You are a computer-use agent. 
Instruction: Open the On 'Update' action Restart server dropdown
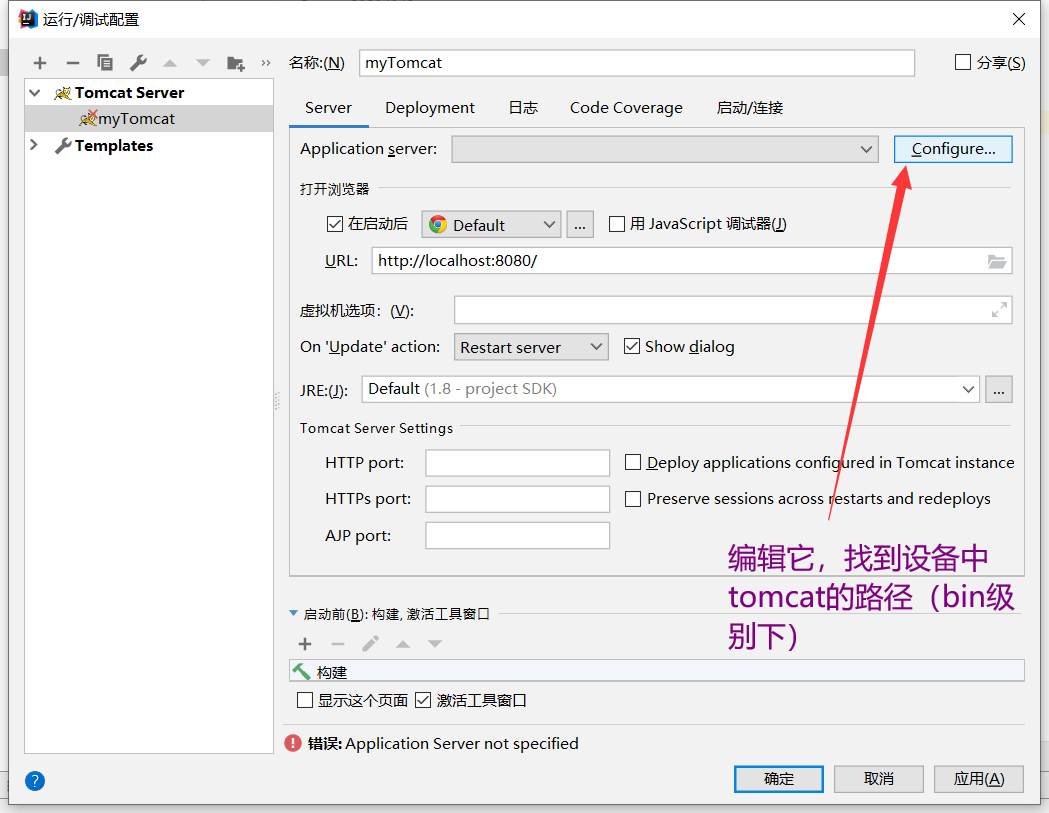click(531, 347)
